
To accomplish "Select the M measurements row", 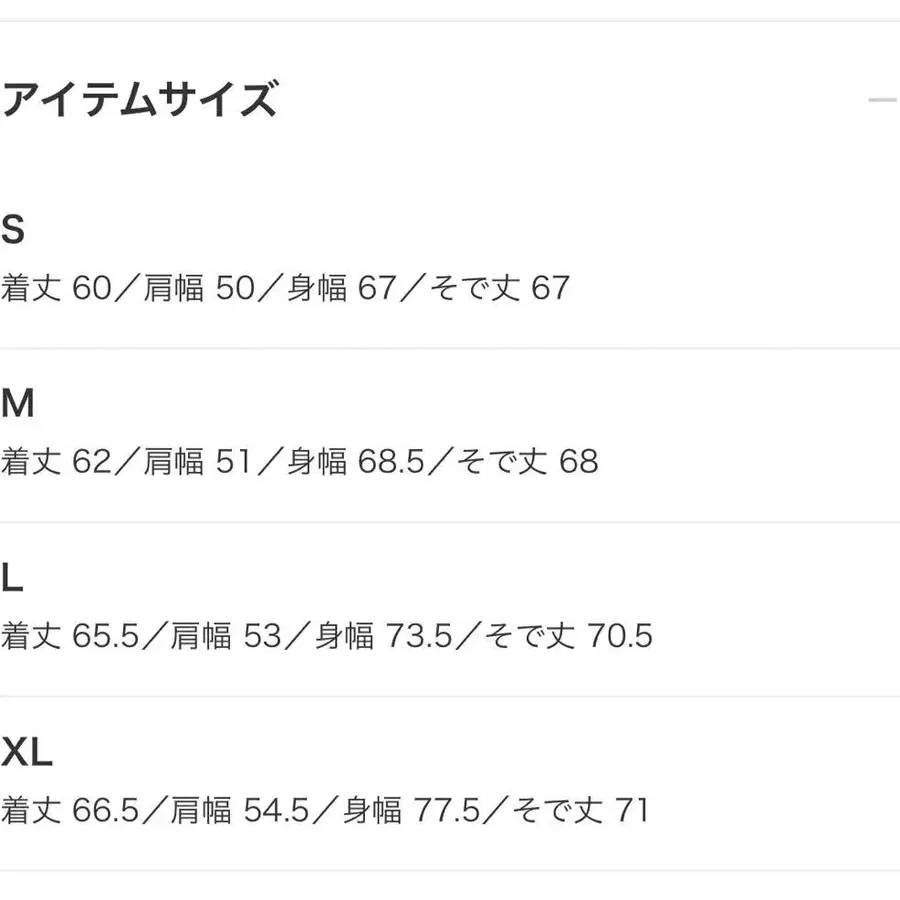I will pyautogui.click(x=300, y=462).
